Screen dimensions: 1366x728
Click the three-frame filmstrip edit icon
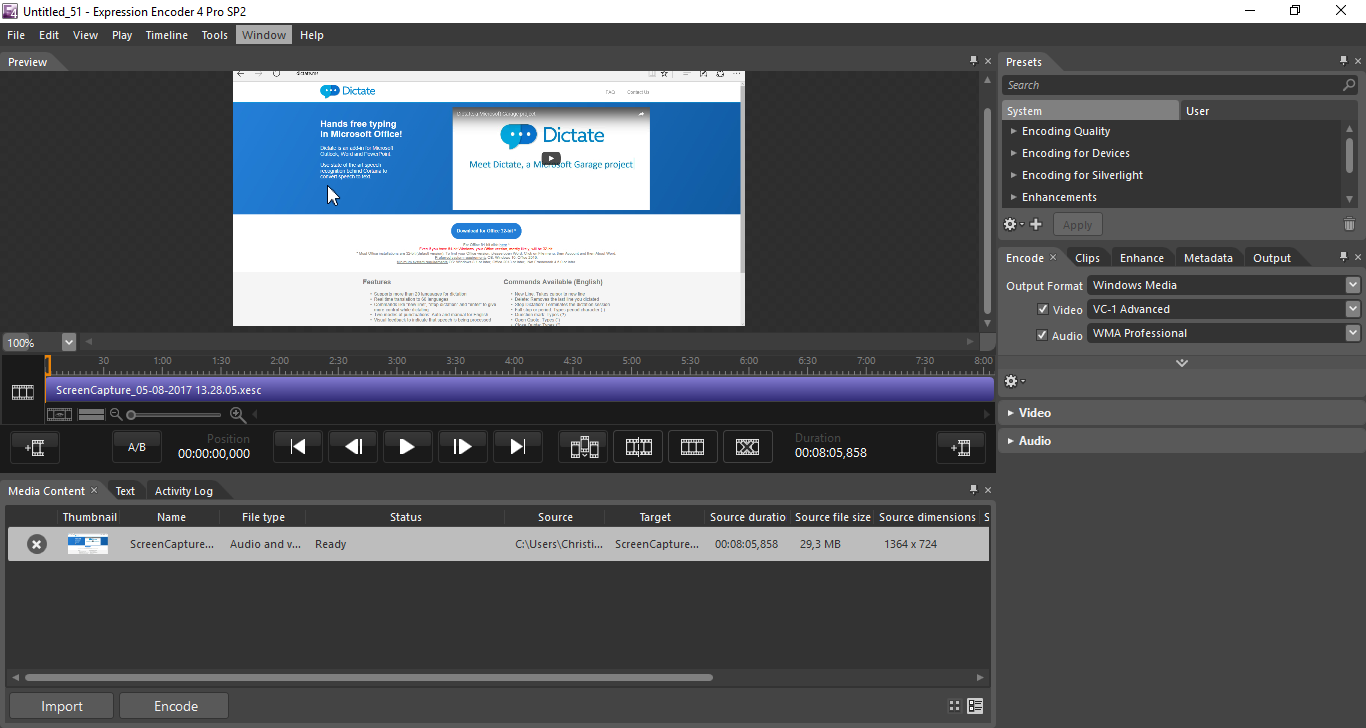click(692, 447)
